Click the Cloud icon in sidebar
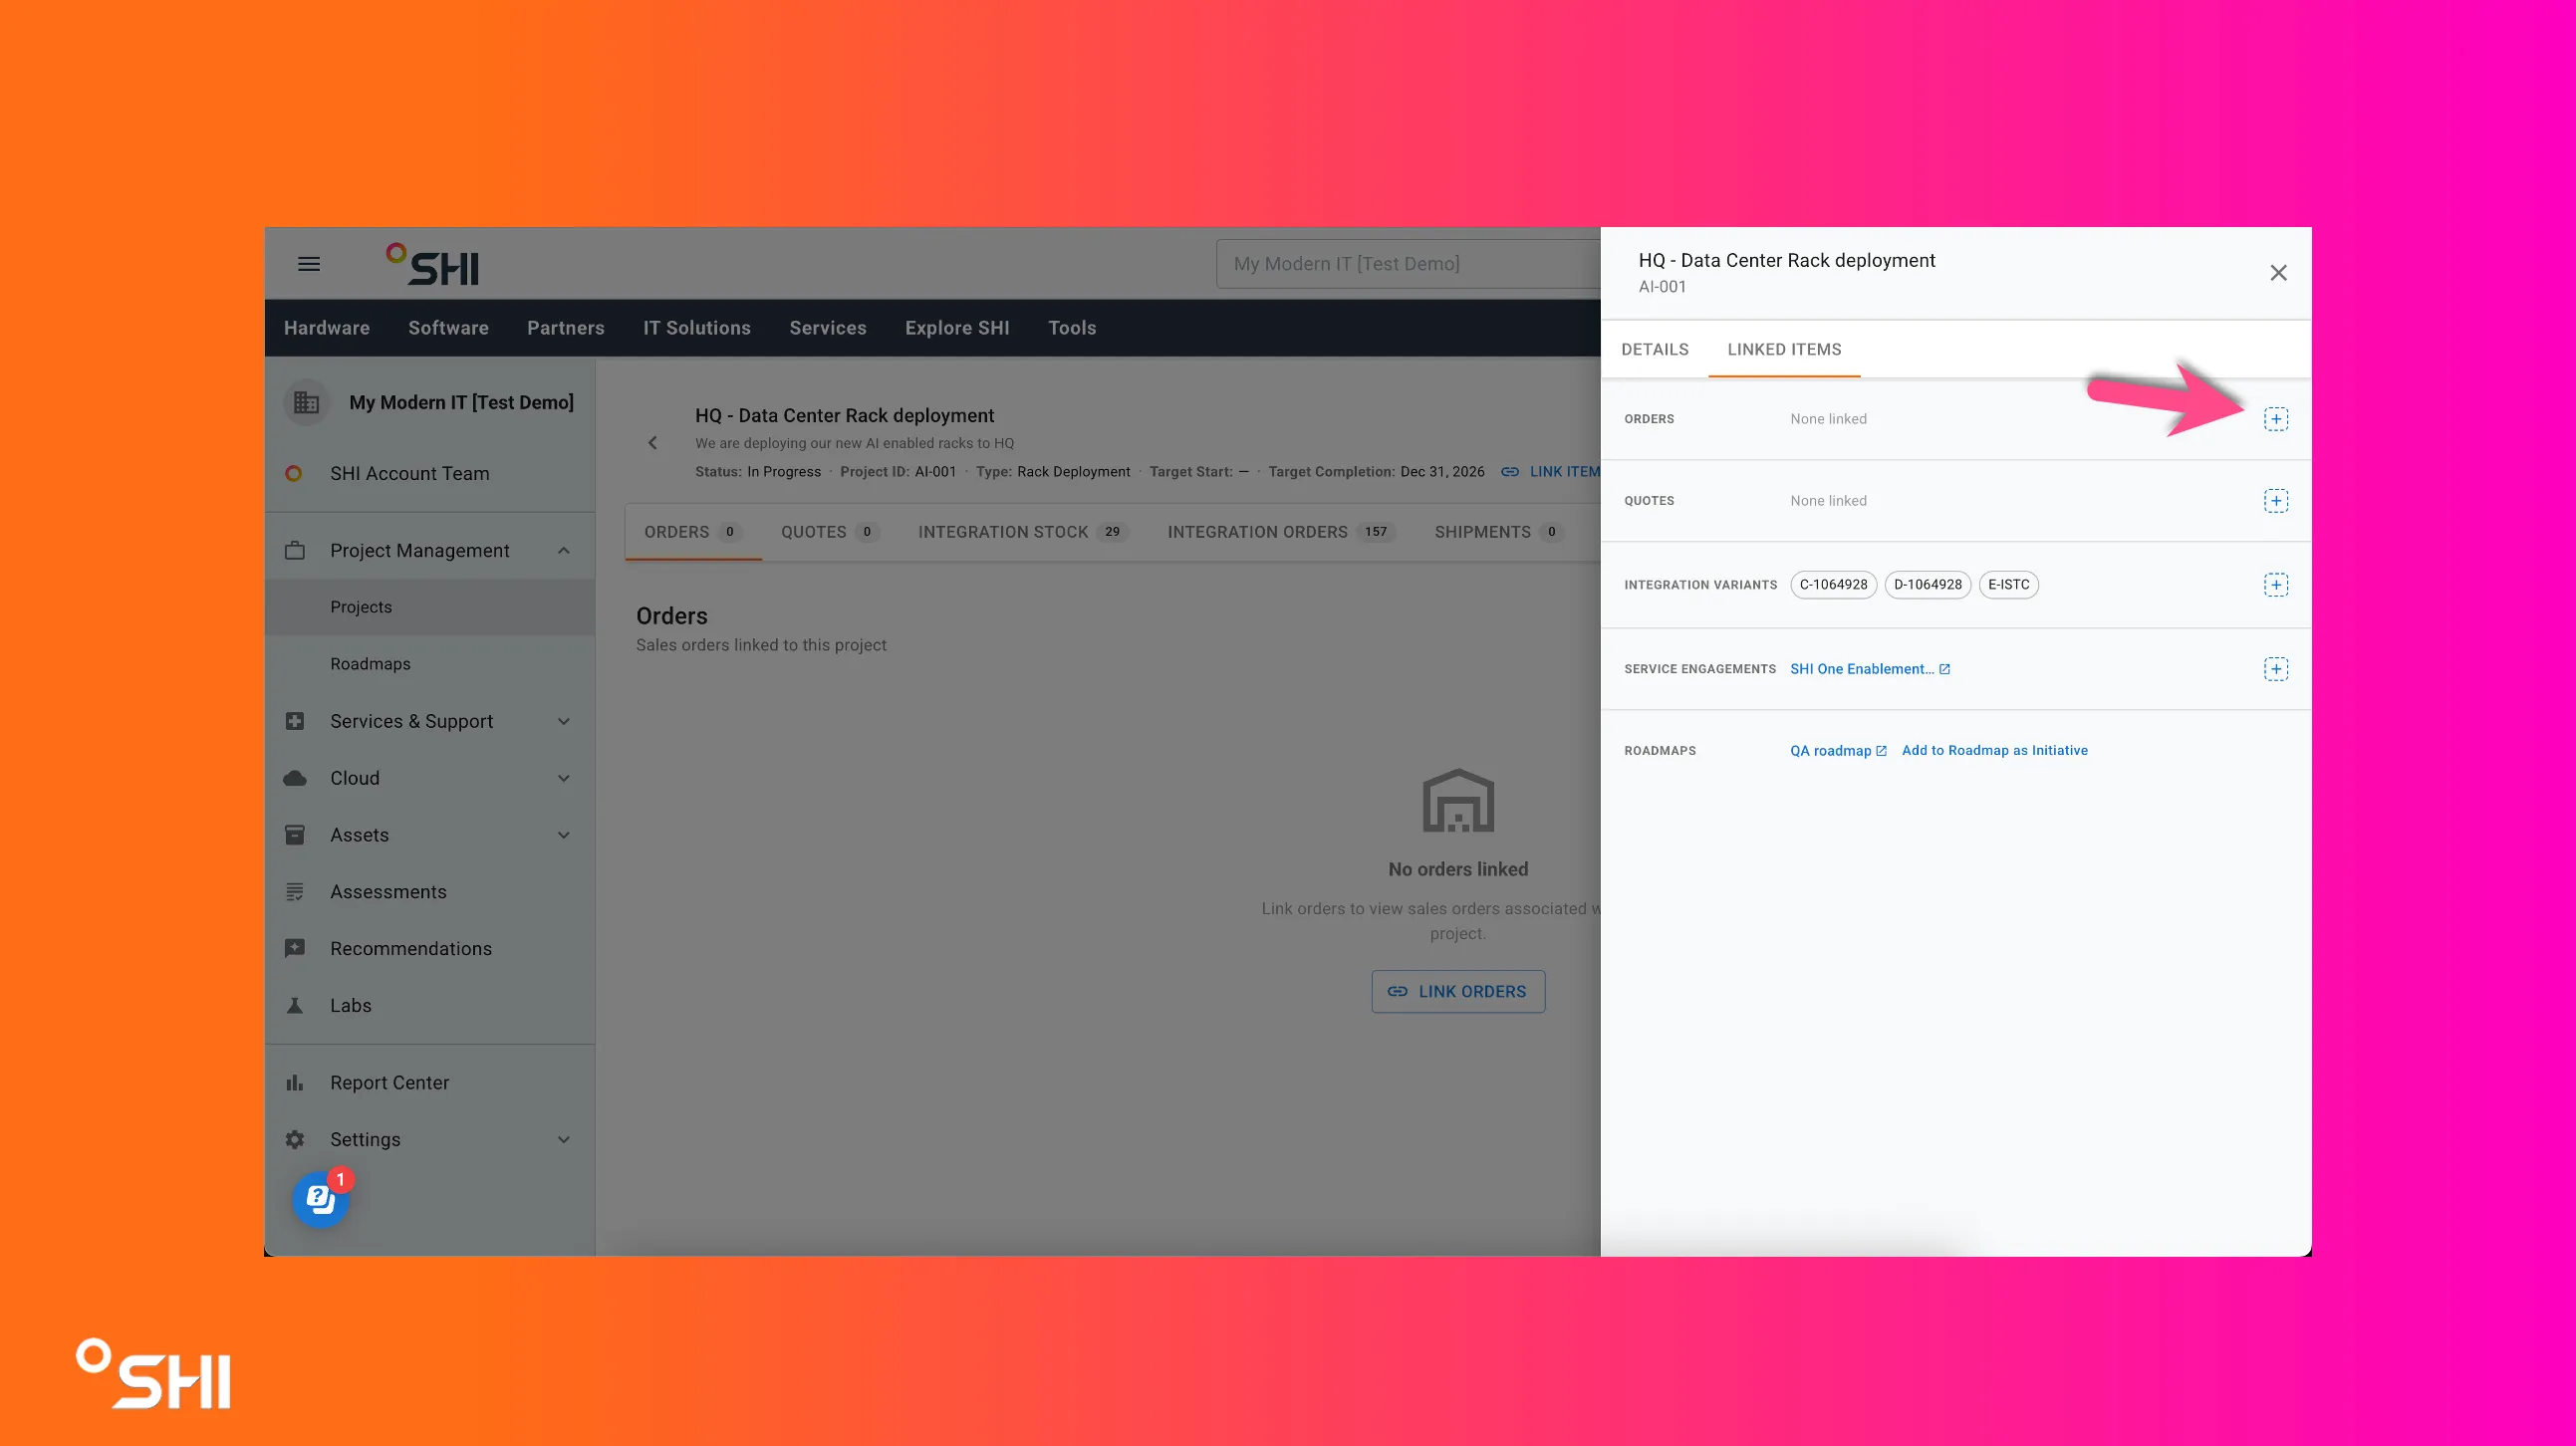 coord(295,778)
